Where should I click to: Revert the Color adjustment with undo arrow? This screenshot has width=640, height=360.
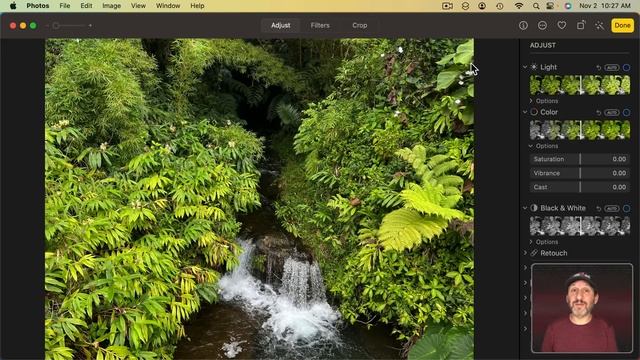[598, 113]
